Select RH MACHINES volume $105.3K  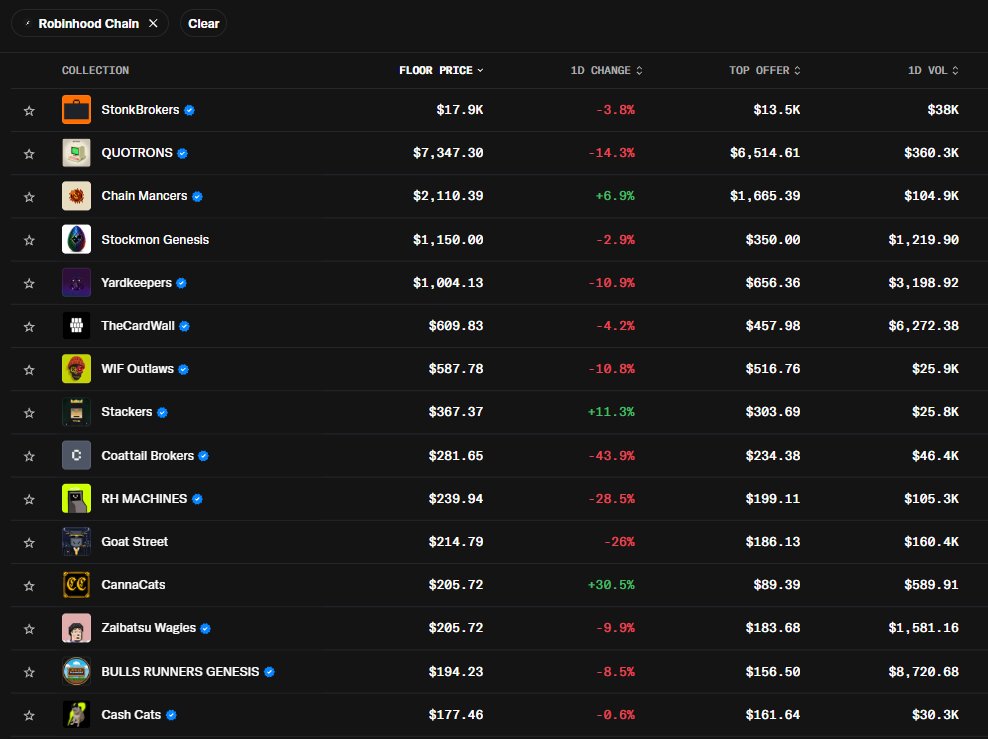coord(931,498)
